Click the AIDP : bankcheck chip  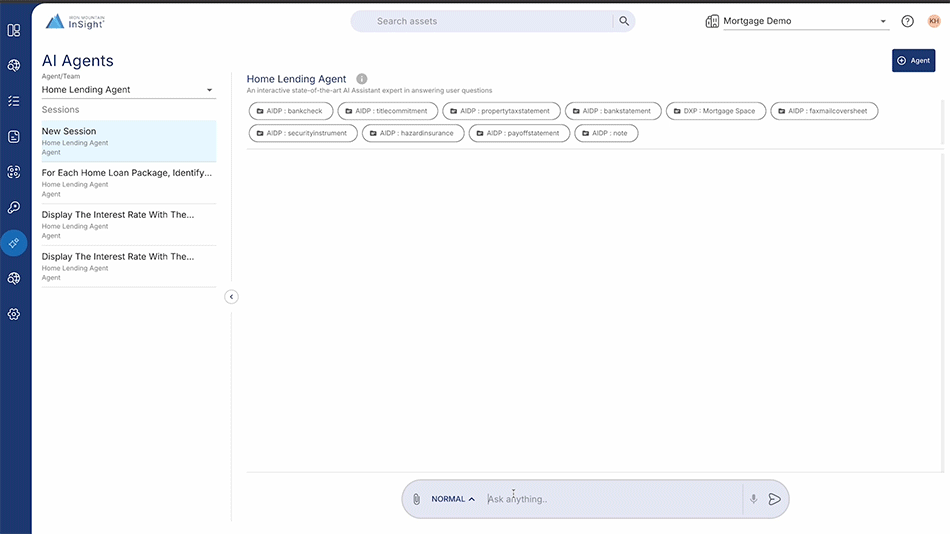click(x=290, y=111)
